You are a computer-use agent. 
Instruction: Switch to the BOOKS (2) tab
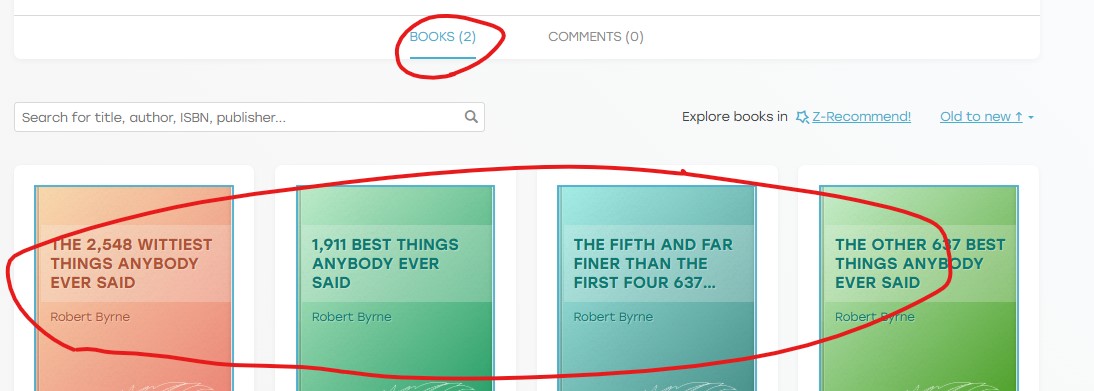442,37
